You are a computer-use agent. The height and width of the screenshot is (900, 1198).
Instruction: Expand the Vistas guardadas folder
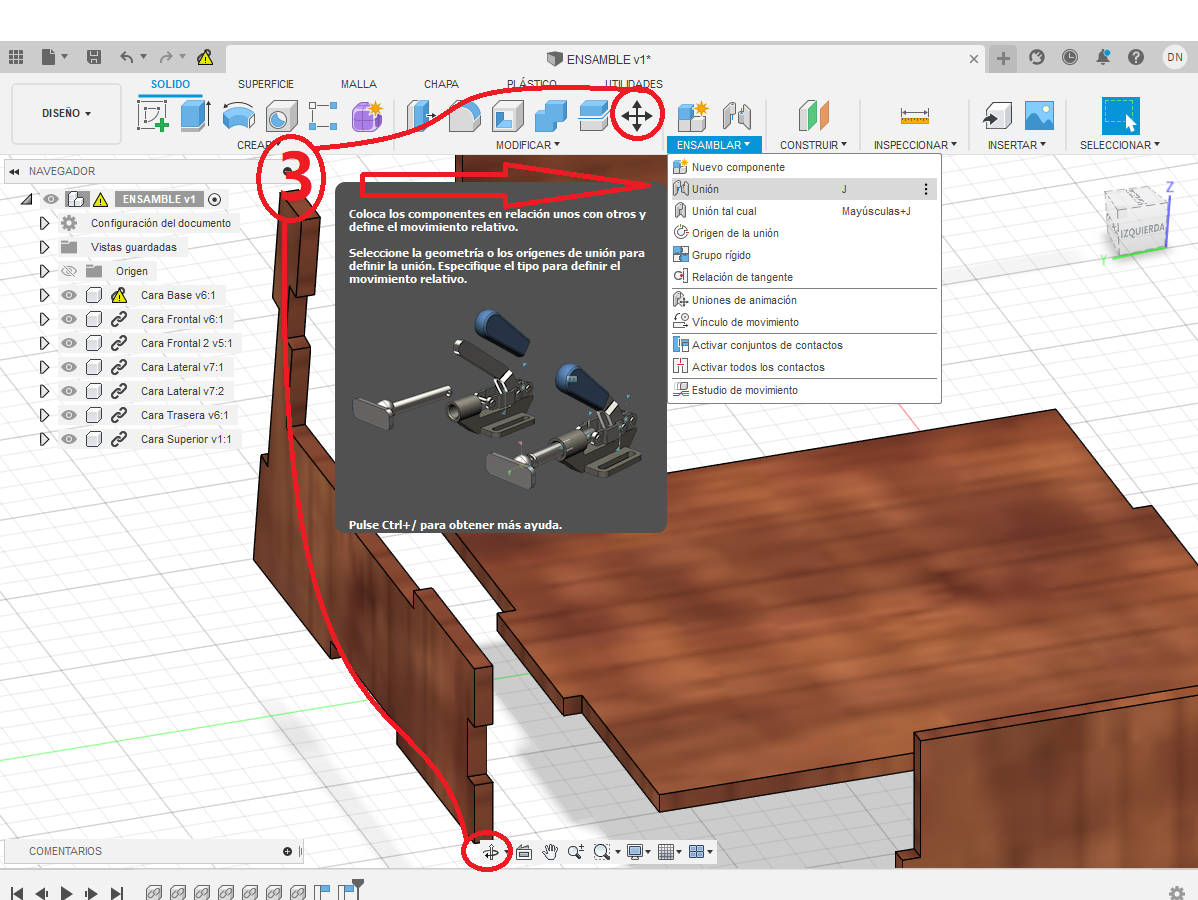pyautogui.click(x=44, y=248)
